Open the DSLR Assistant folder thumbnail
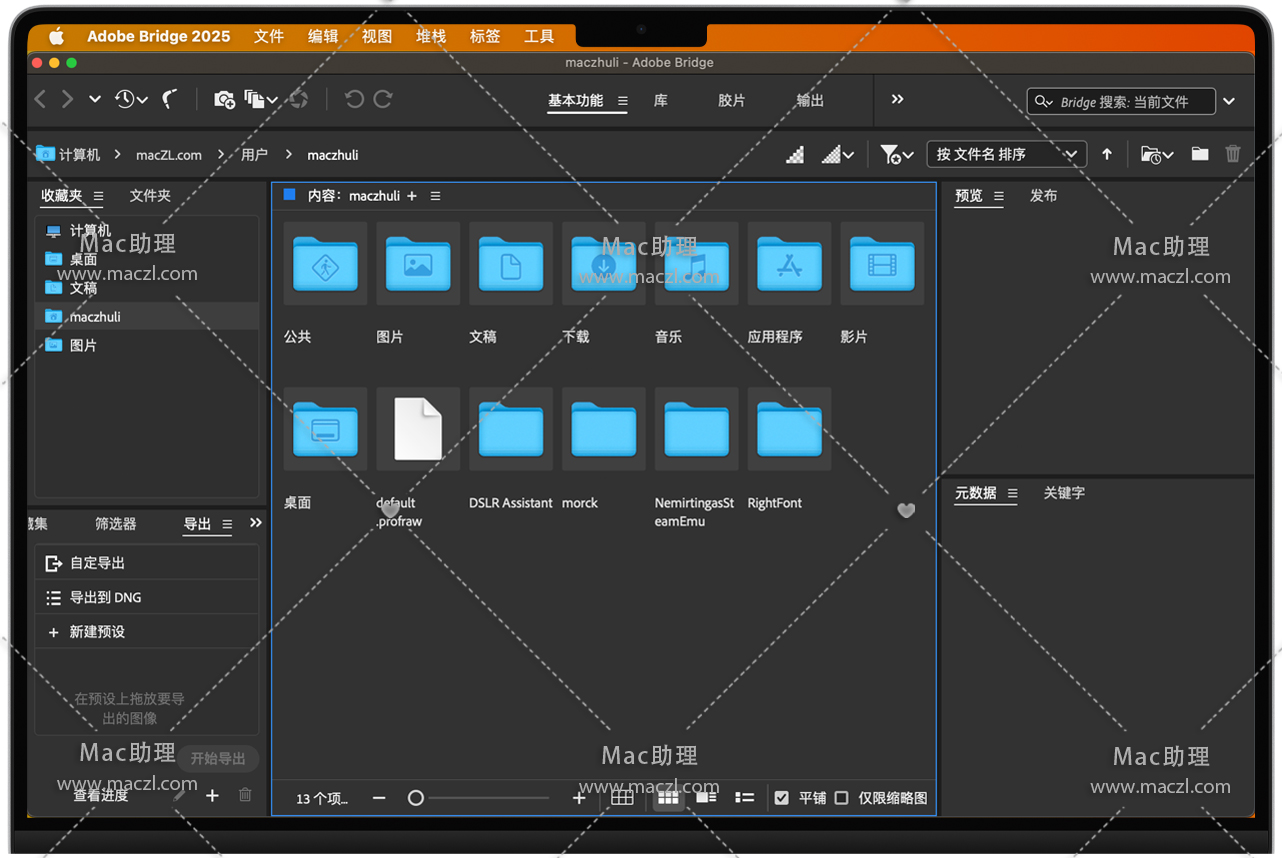 point(510,430)
